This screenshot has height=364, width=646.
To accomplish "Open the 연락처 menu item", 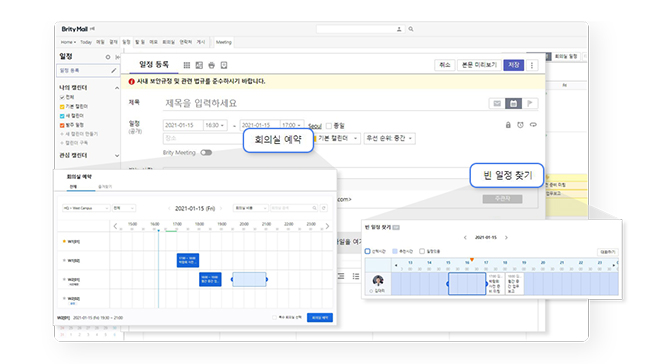I will click(186, 42).
